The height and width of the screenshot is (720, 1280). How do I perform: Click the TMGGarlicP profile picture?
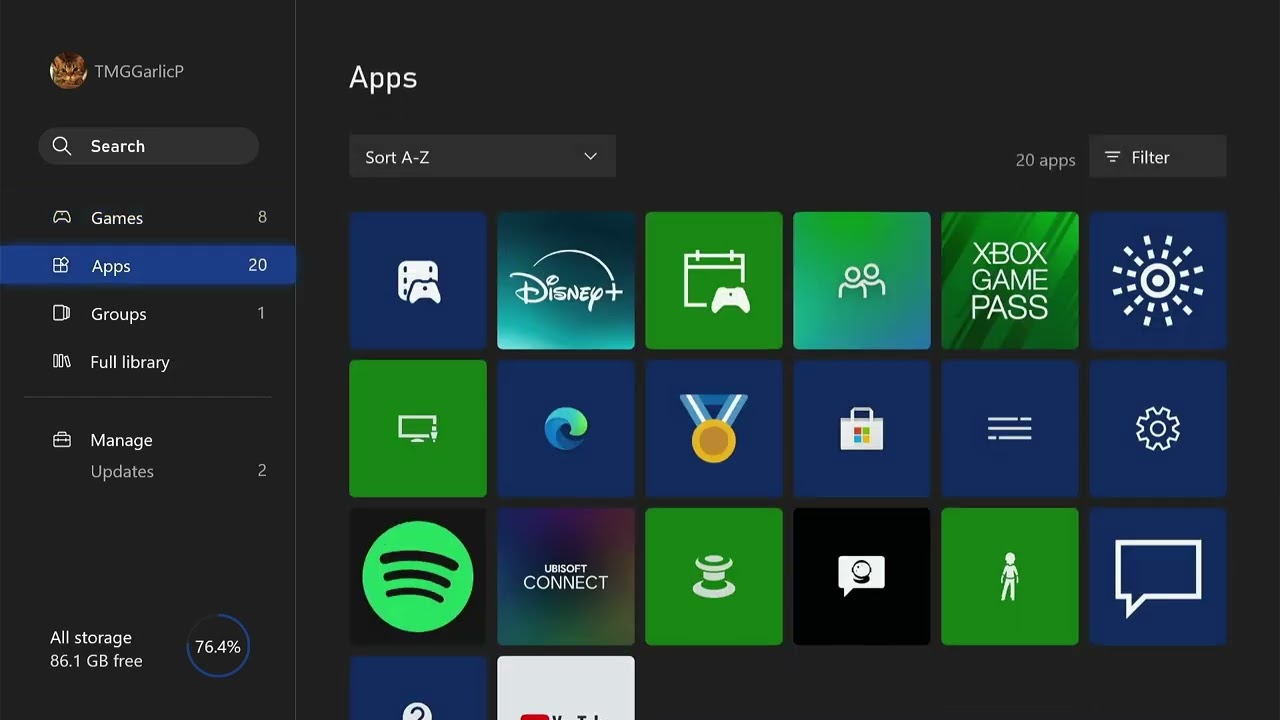pos(68,71)
